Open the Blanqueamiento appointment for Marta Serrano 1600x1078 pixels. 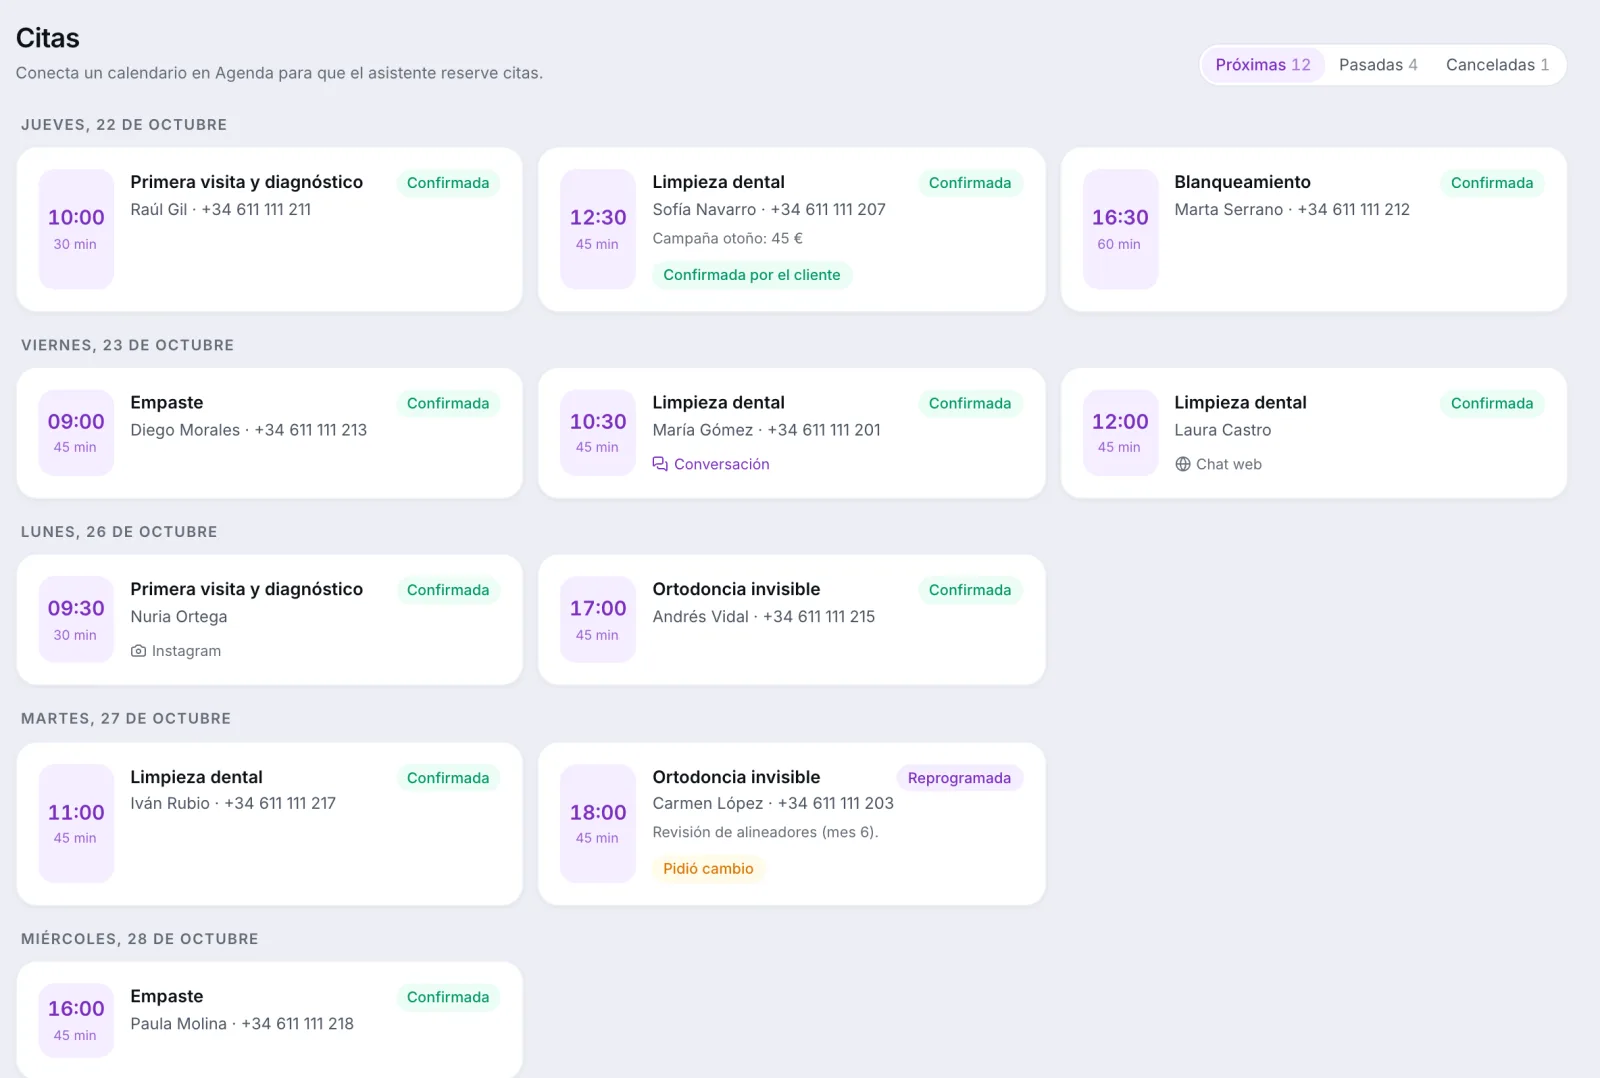pyautogui.click(x=1313, y=229)
